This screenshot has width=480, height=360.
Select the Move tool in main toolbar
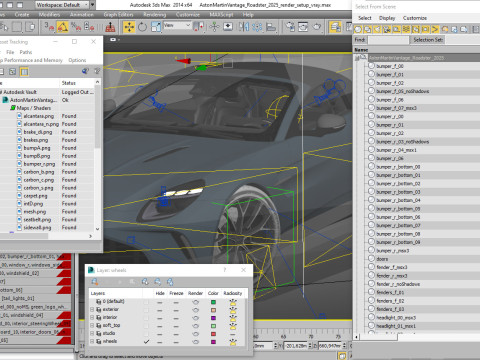tap(129, 27)
